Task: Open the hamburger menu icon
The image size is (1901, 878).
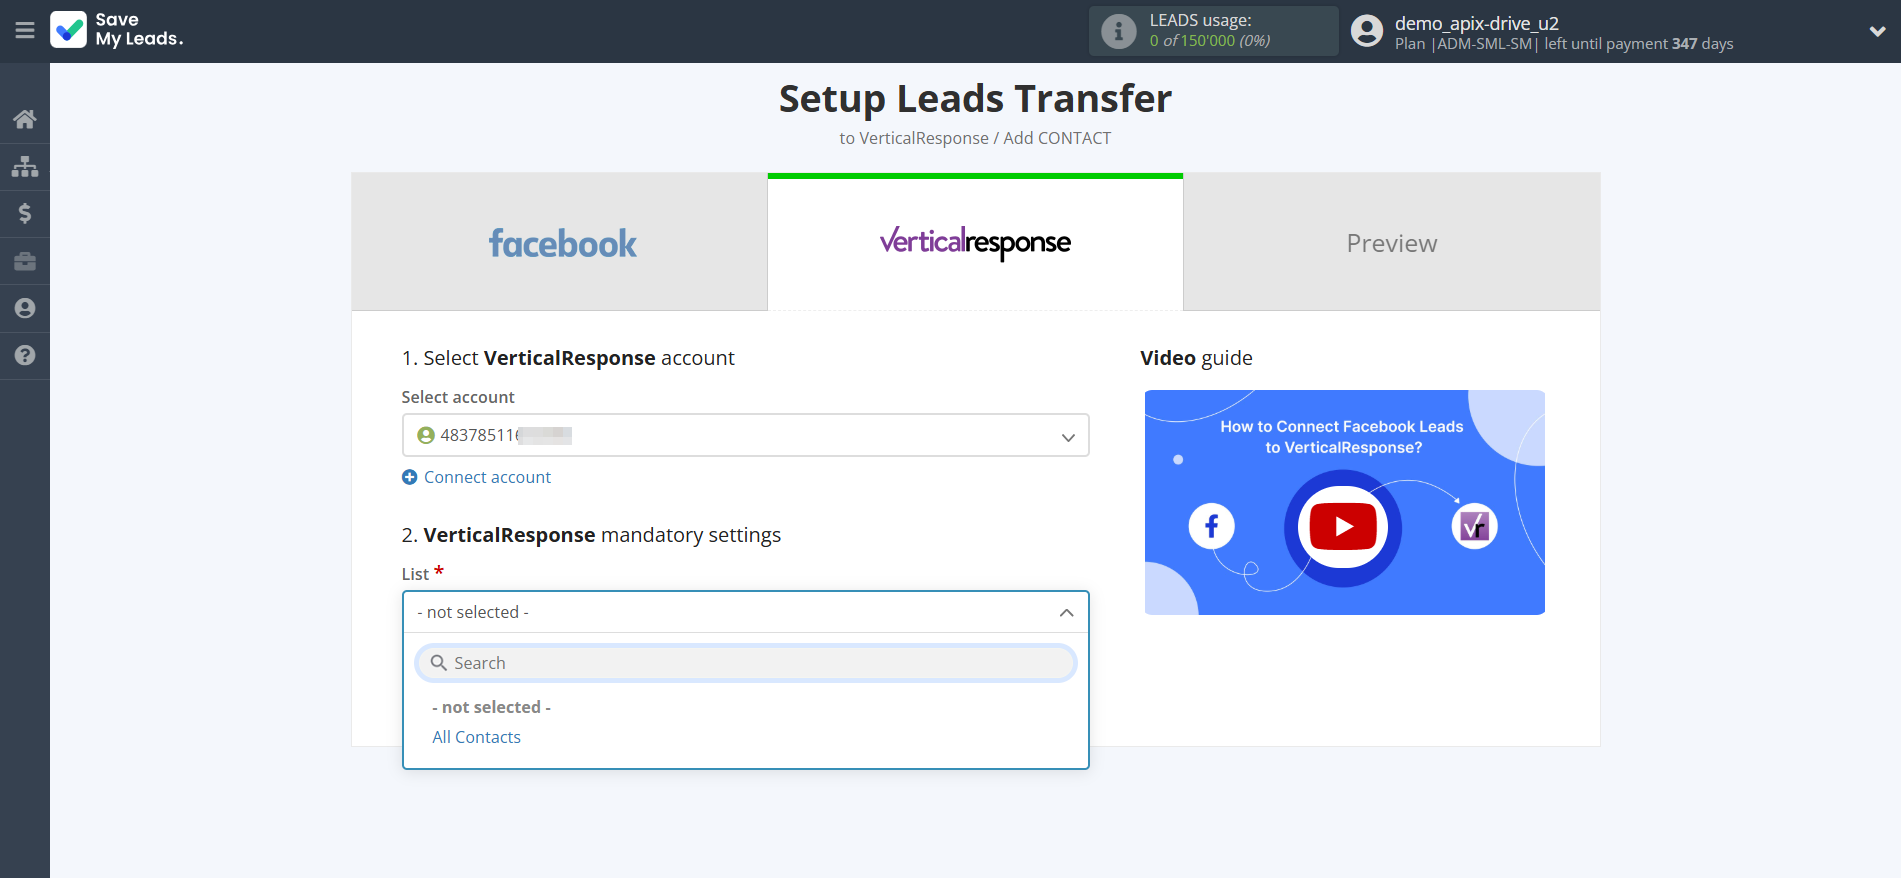Action: click(x=25, y=31)
